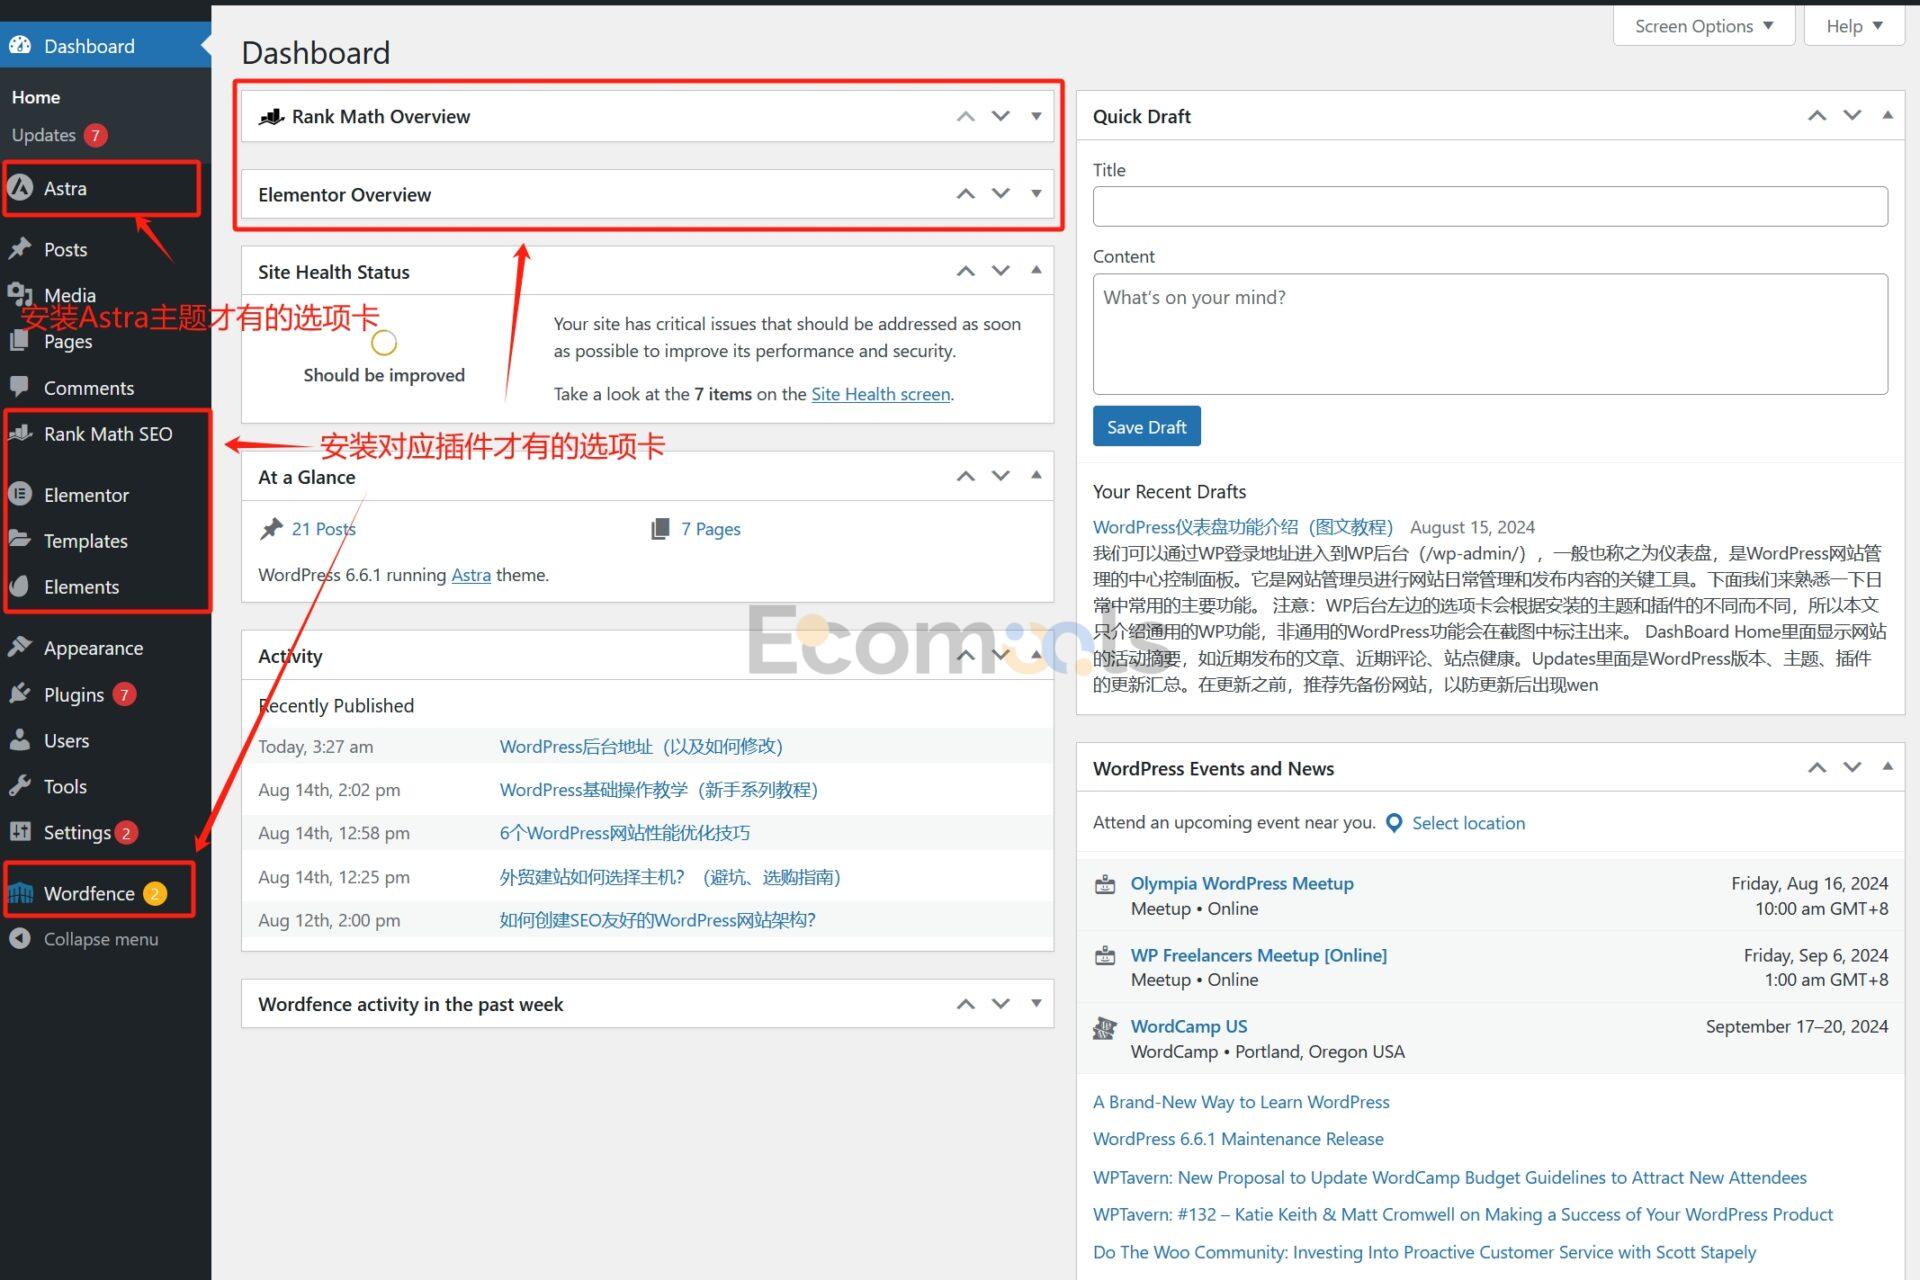Screen dimensions: 1920x1280
Task: Open the Home submenu item
Action: (x=36, y=97)
